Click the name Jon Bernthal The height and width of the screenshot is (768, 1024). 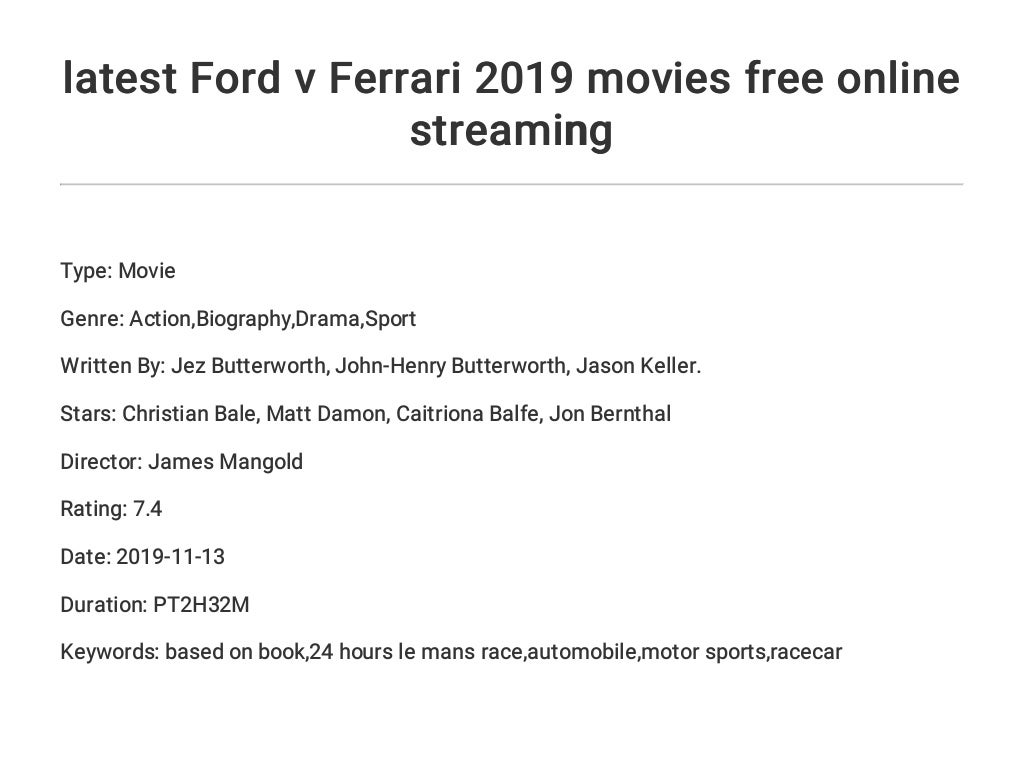coord(610,414)
